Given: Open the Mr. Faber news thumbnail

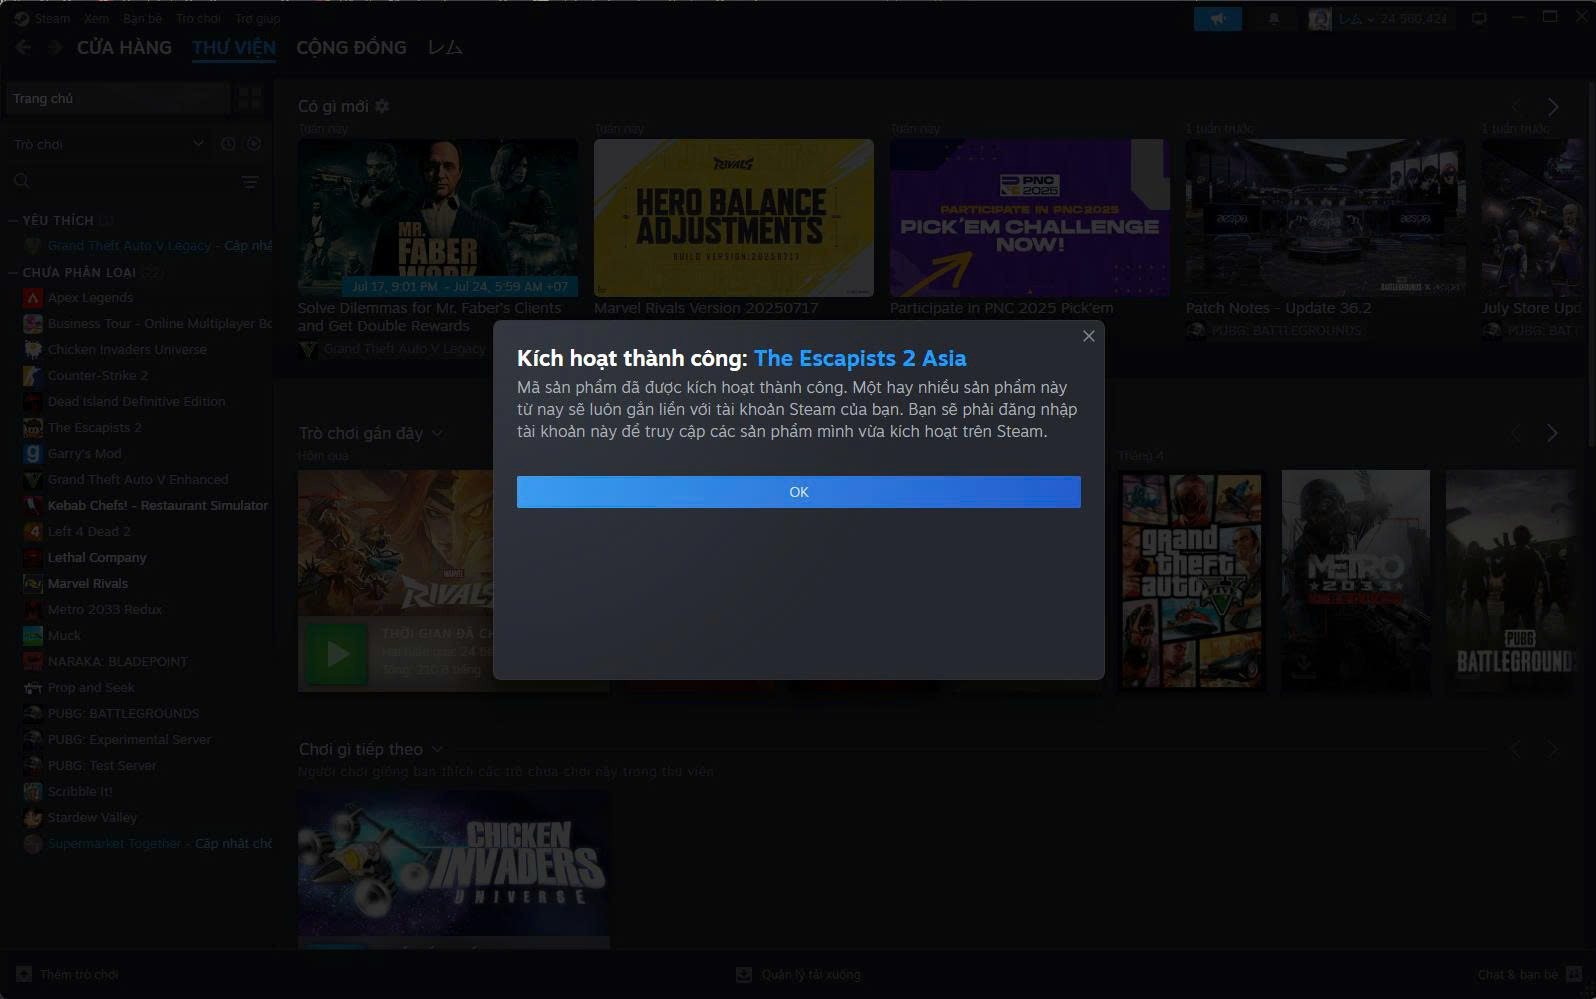Looking at the screenshot, I should tap(438, 217).
